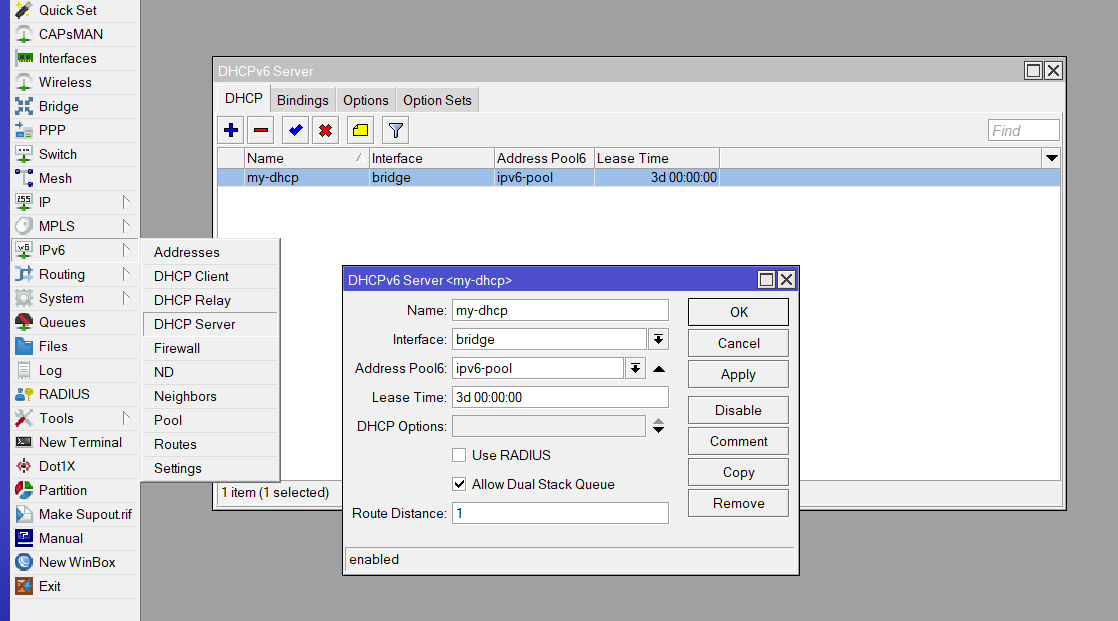Click the red cross disable icon

click(x=326, y=130)
